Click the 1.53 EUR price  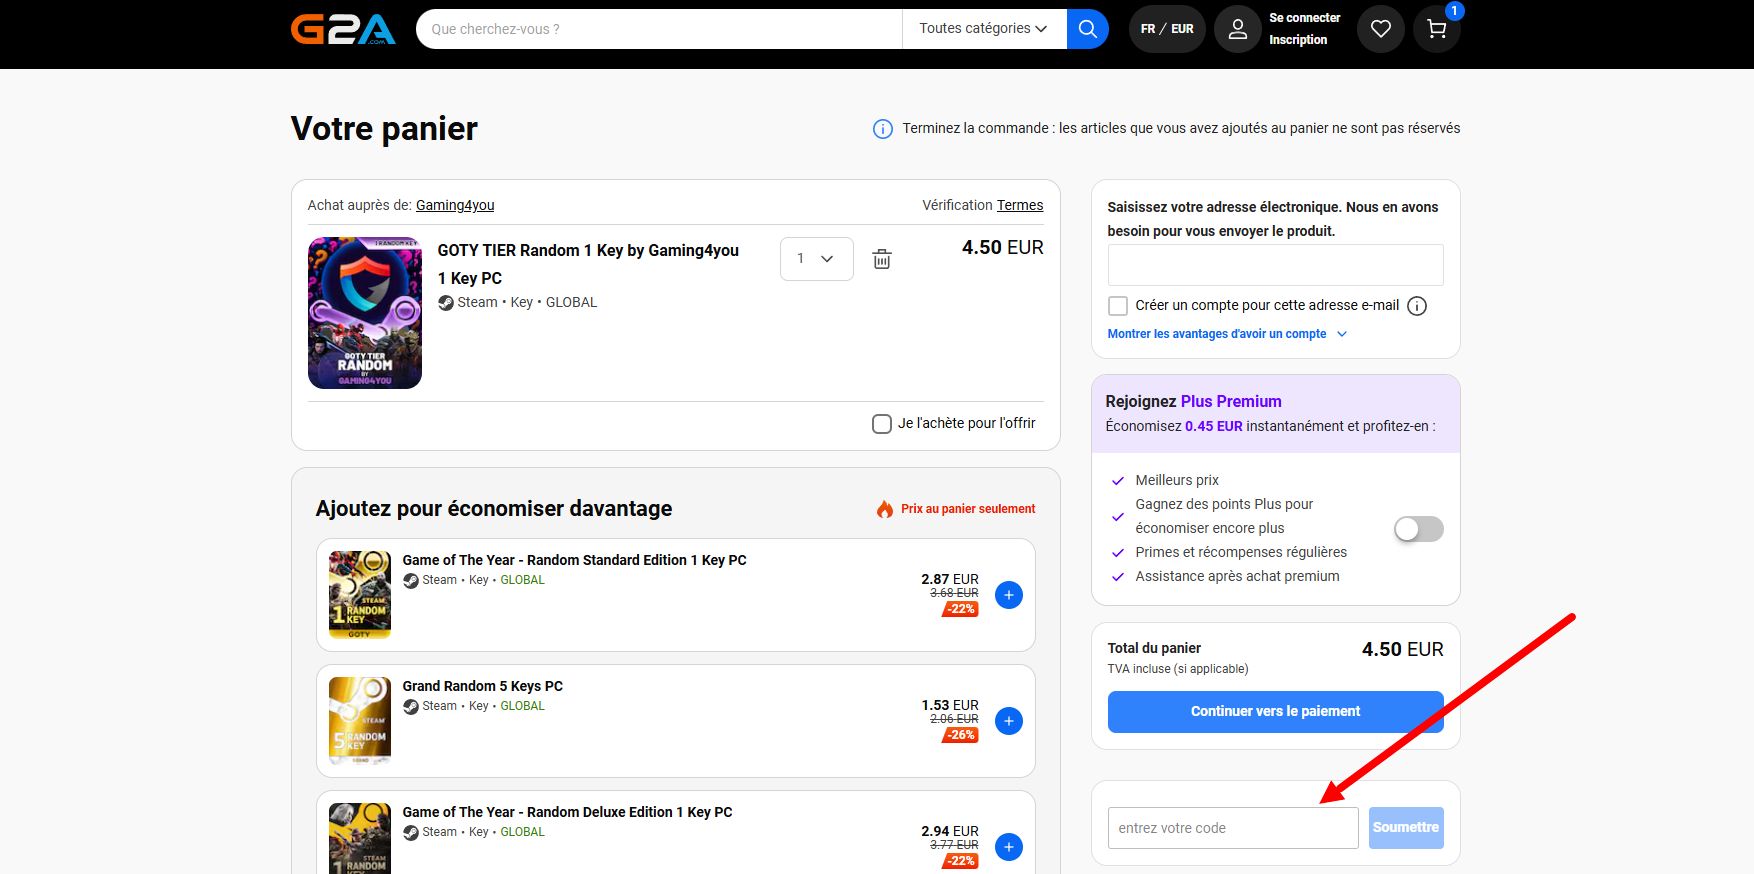point(950,705)
